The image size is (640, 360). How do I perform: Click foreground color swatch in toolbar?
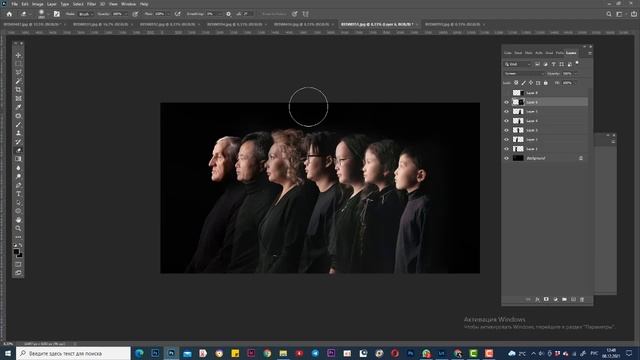pyautogui.click(x=16, y=252)
